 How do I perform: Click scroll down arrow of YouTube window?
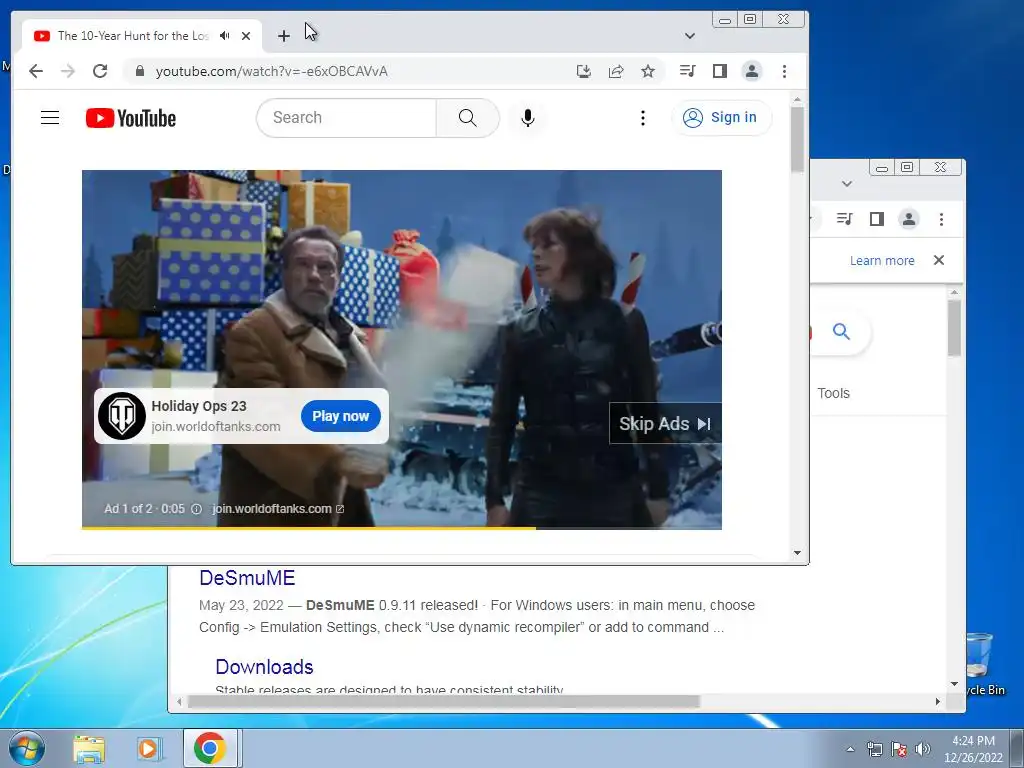pos(797,553)
